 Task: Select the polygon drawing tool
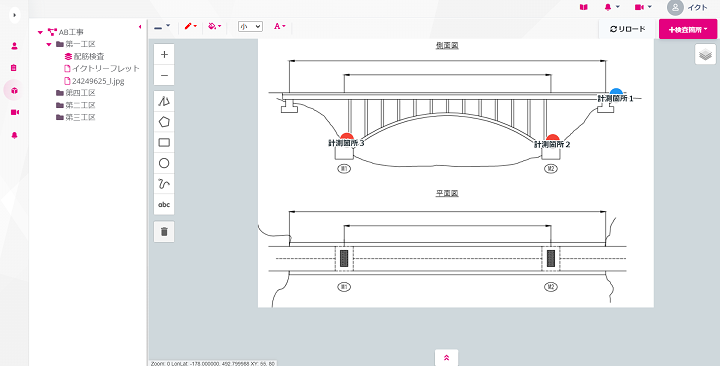click(x=164, y=122)
